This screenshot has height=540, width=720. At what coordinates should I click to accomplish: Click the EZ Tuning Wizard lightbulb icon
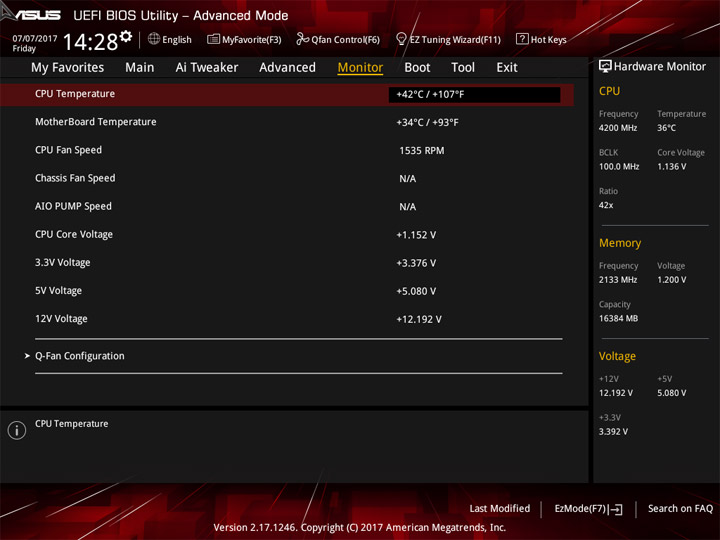click(401, 39)
